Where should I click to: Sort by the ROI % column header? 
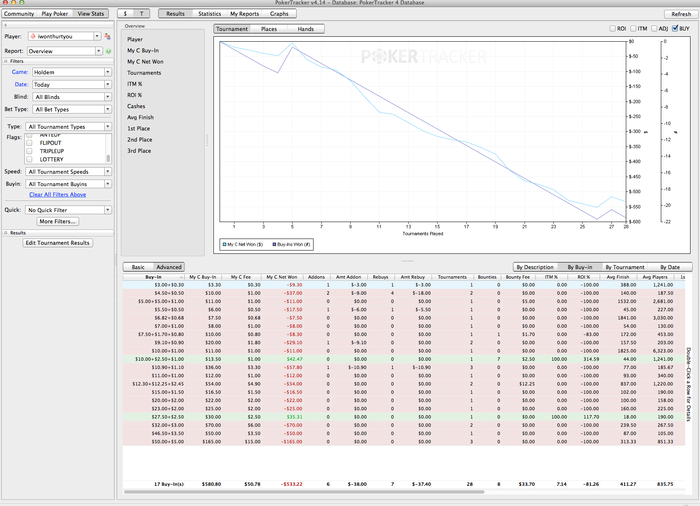pos(583,277)
